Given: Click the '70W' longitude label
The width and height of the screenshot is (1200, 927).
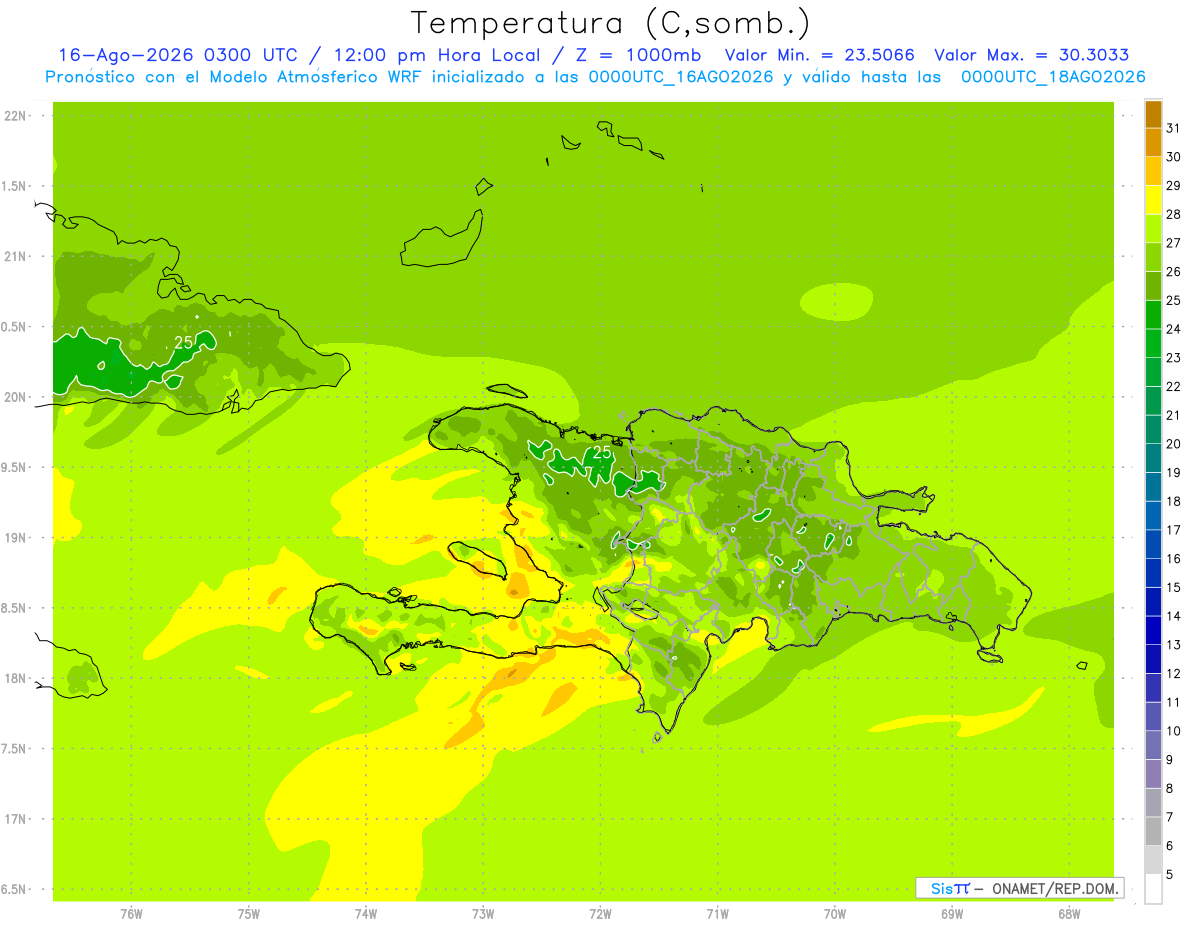Looking at the screenshot, I should (835, 914).
